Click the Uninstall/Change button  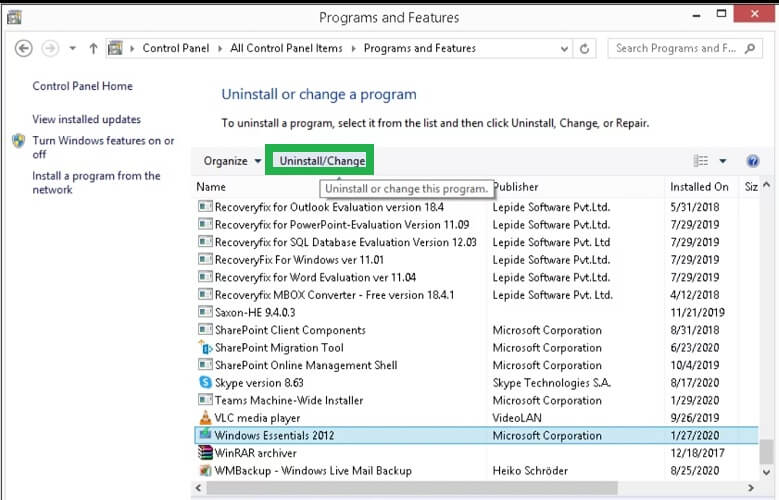tap(322, 161)
